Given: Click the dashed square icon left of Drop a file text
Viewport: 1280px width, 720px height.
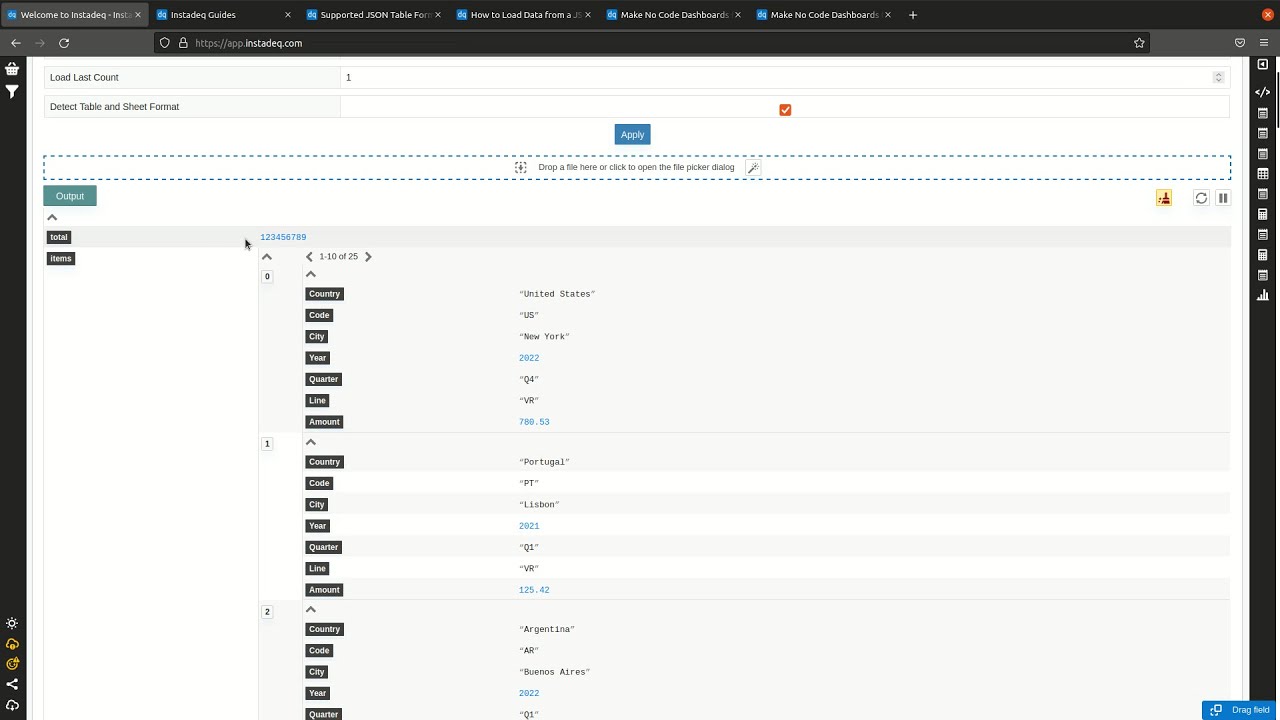Looking at the screenshot, I should coord(520,167).
